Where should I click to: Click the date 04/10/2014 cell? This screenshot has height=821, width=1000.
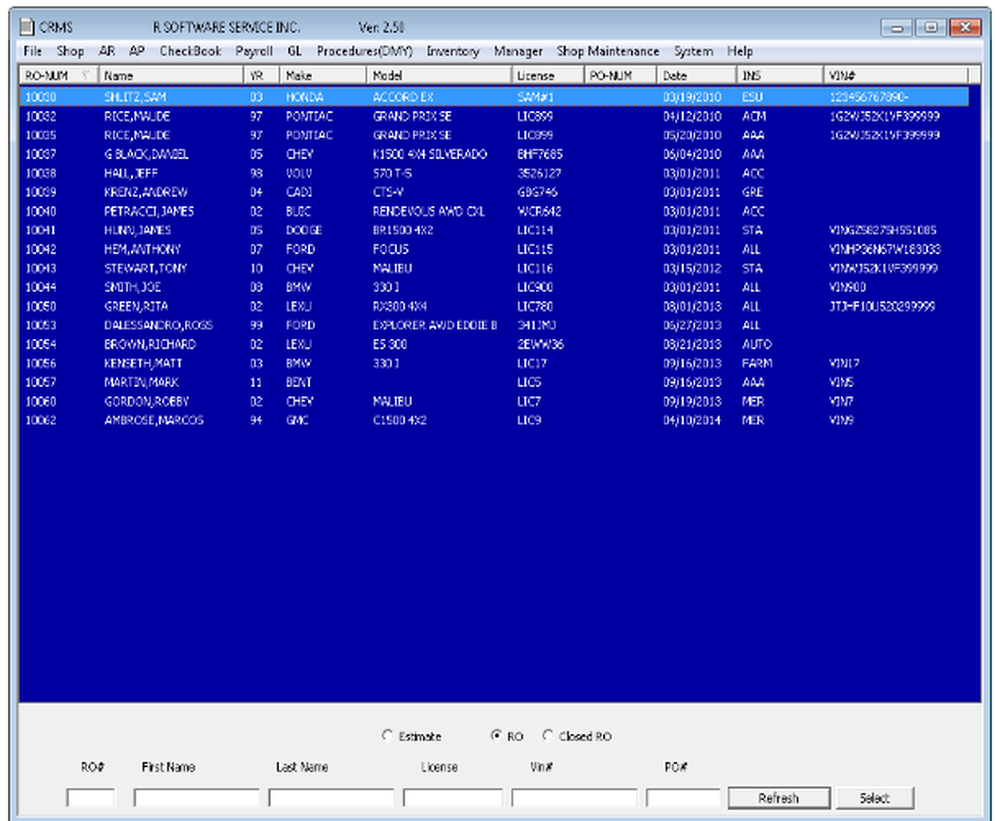coord(692,420)
